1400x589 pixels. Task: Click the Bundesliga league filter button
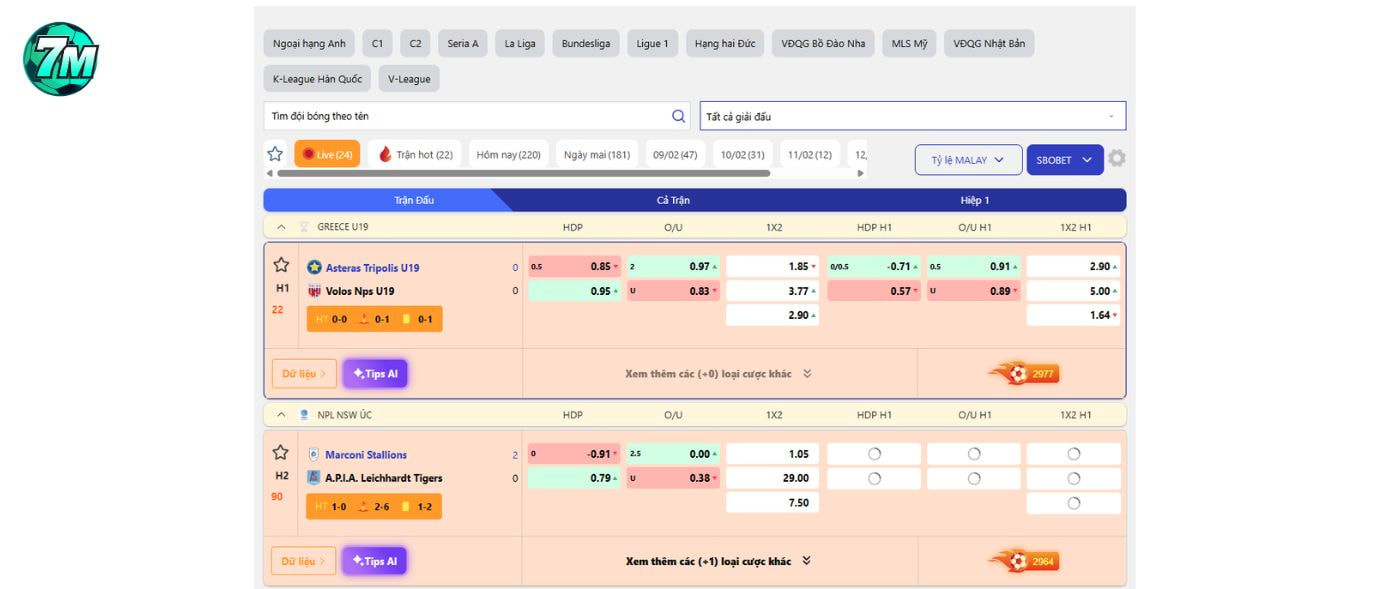(x=586, y=44)
